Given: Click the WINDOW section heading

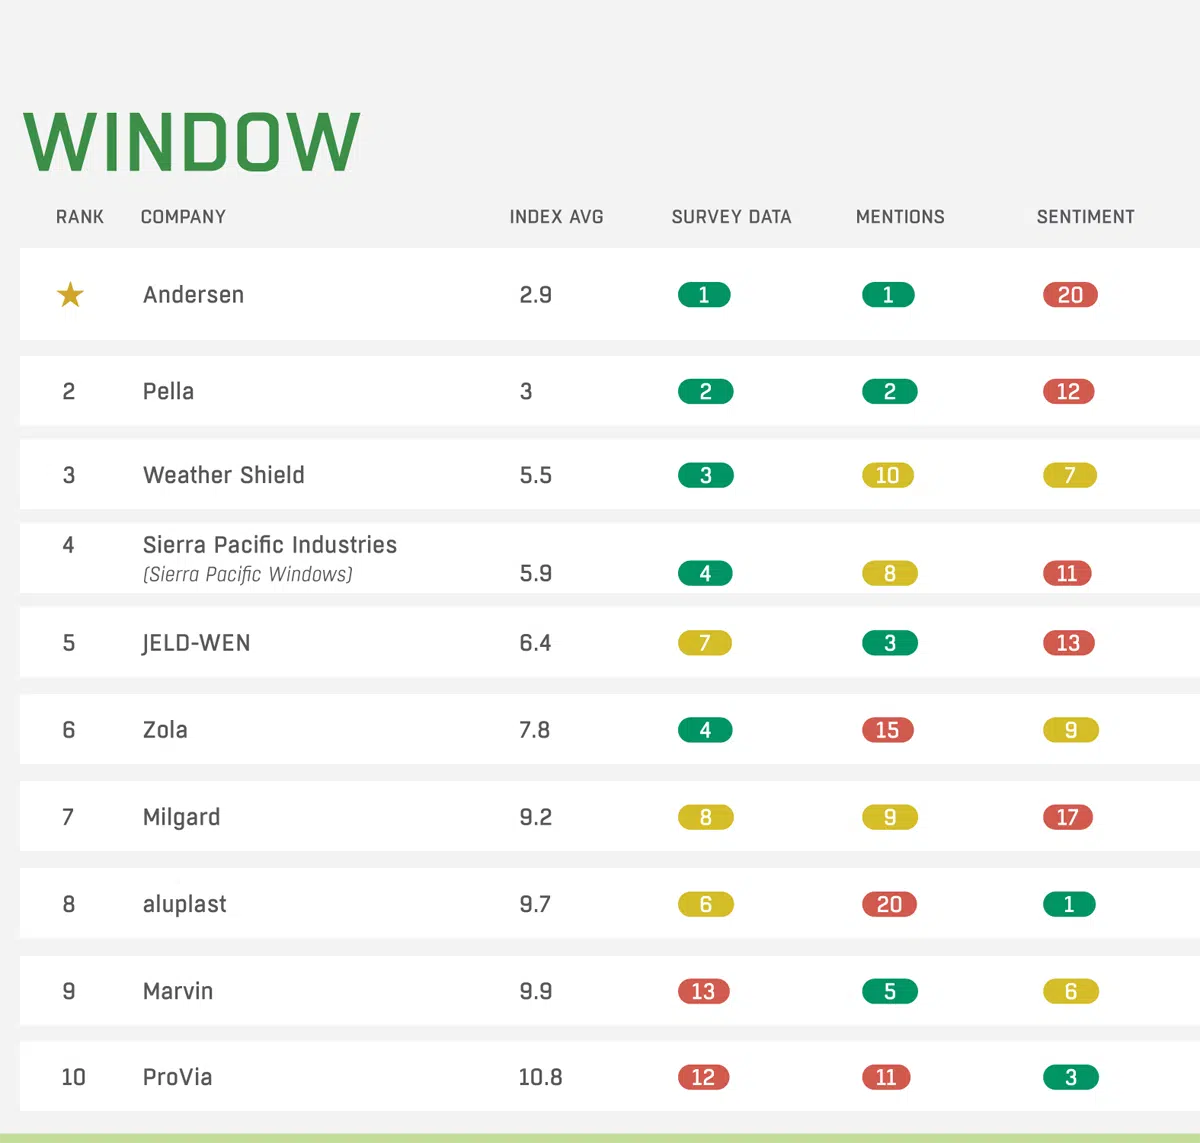Looking at the screenshot, I should (191, 142).
